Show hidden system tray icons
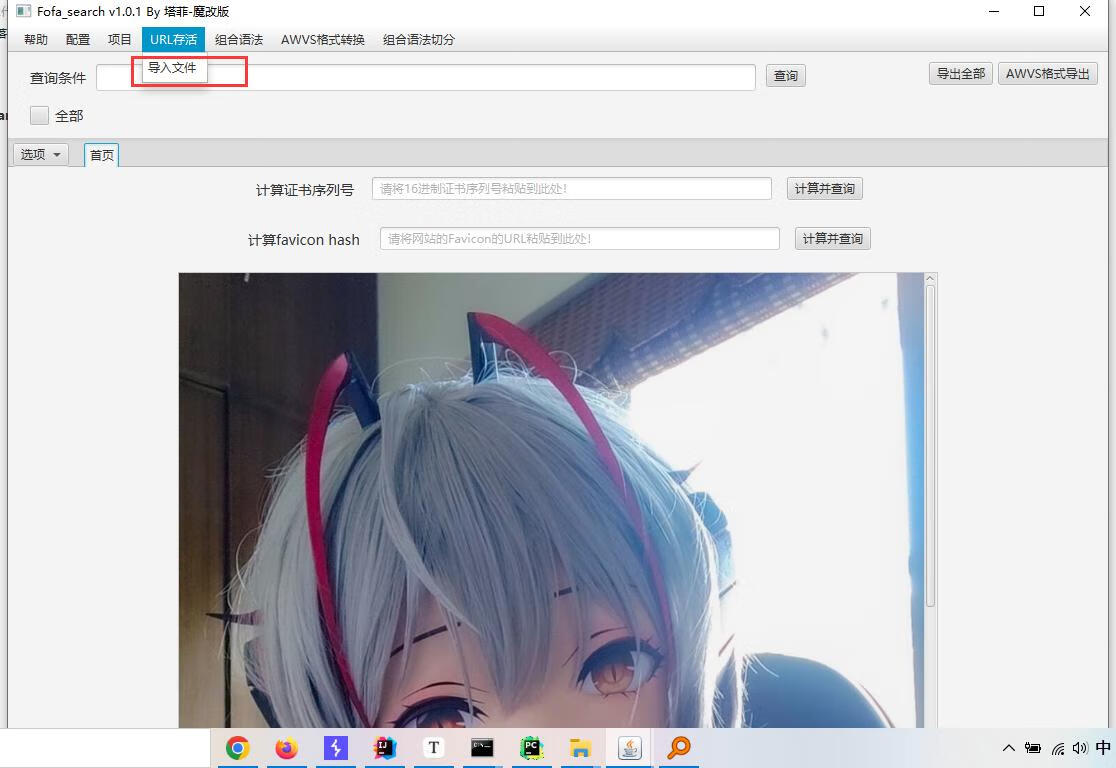Image resolution: width=1116 pixels, height=768 pixels. (x=1009, y=748)
